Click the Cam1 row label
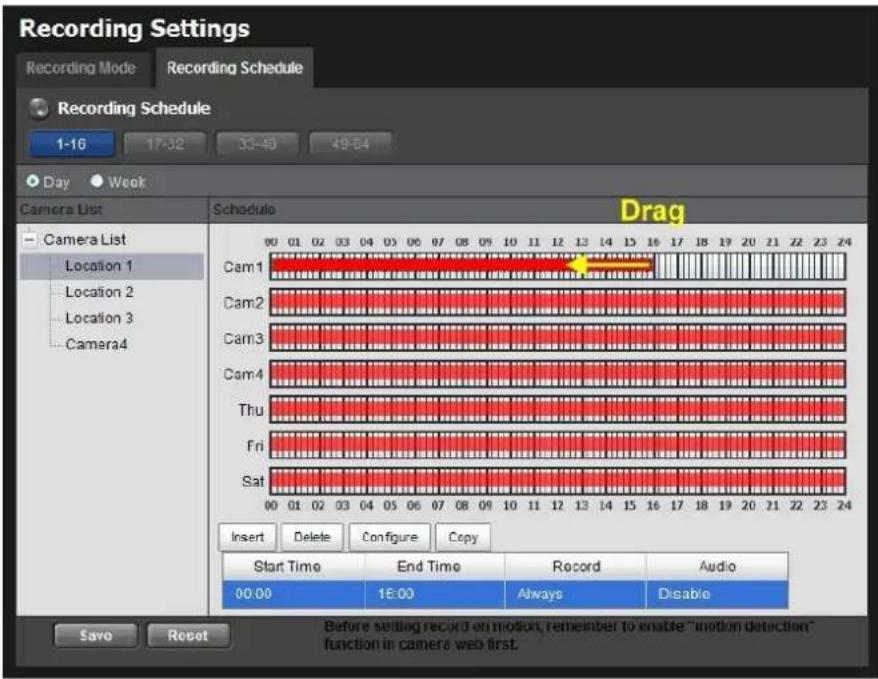The height and width of the screenshot is (679, 878). pyautogui.click(x=243, y=267)
